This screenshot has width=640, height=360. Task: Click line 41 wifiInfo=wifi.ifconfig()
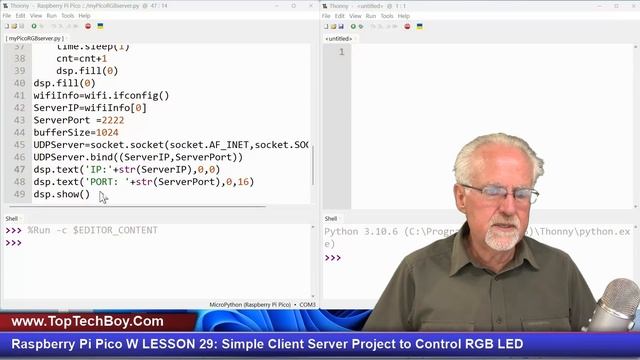[101, 96]
